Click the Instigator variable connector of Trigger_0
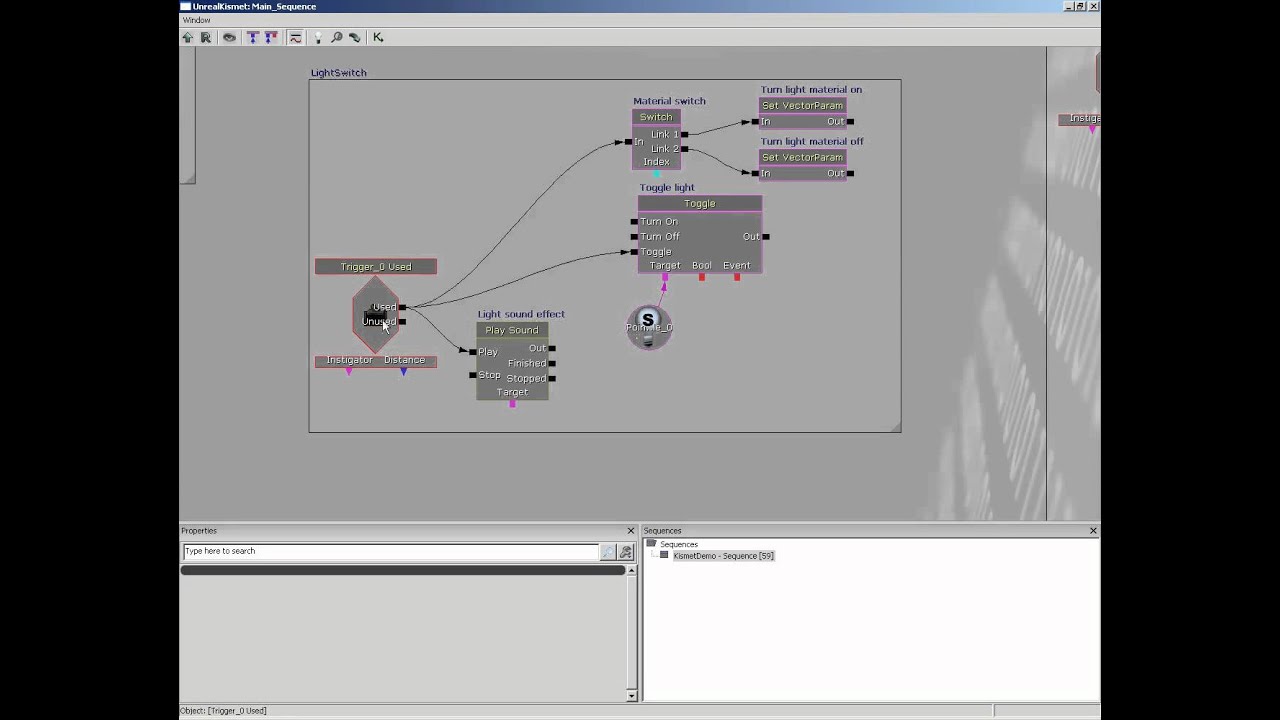The image size is (1280, 720). [x=349, y=372]
